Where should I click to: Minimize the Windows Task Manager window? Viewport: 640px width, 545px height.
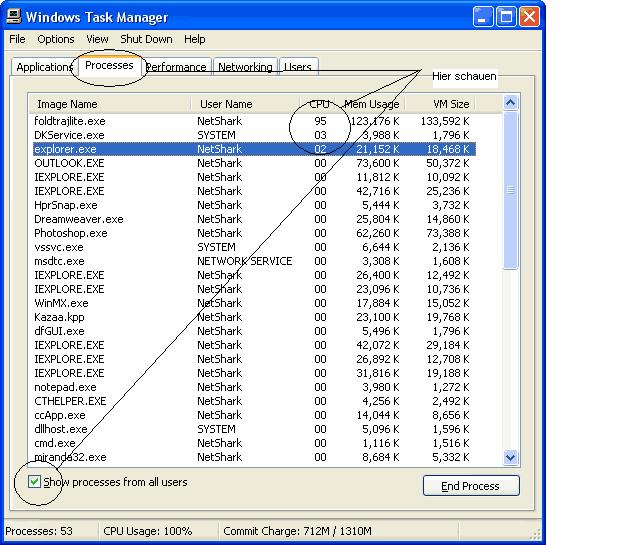coord(482,17)
